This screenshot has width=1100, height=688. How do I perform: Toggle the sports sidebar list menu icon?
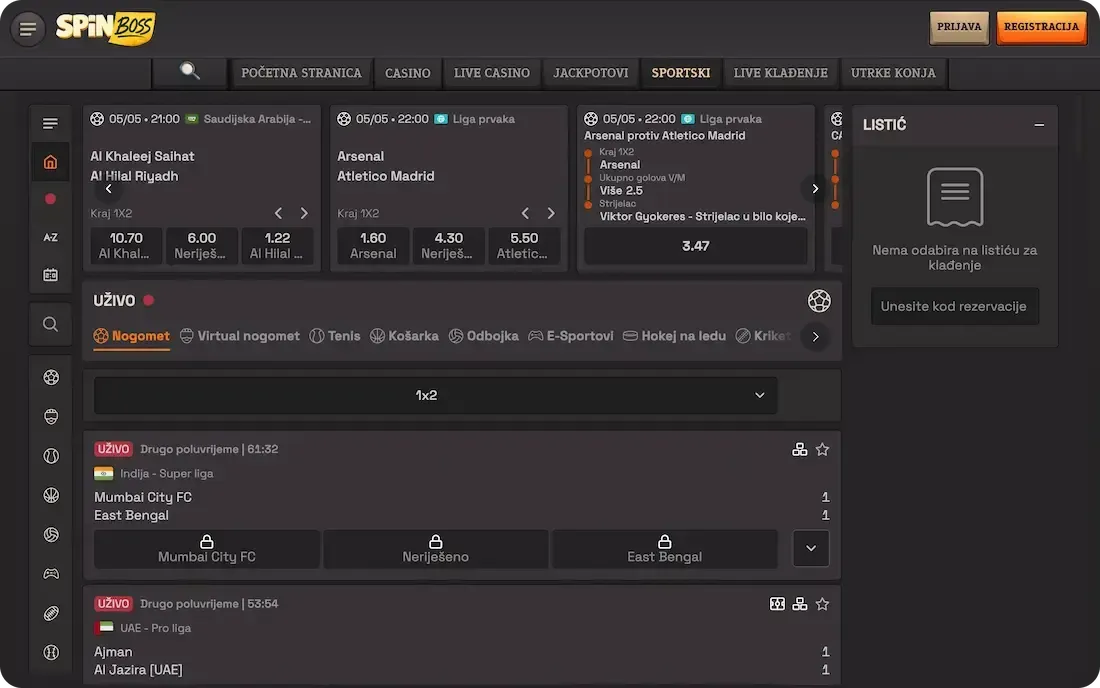tap(51, 123)
